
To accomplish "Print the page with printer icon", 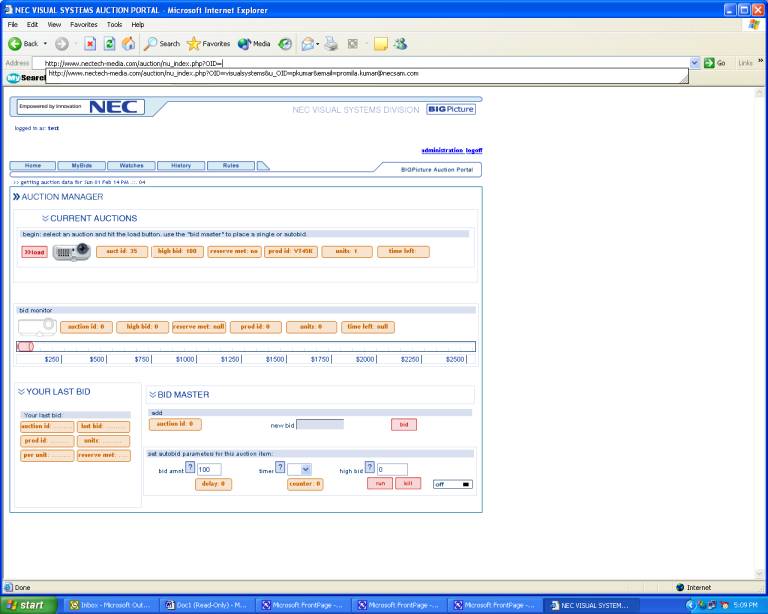I will tap(332, 44).
